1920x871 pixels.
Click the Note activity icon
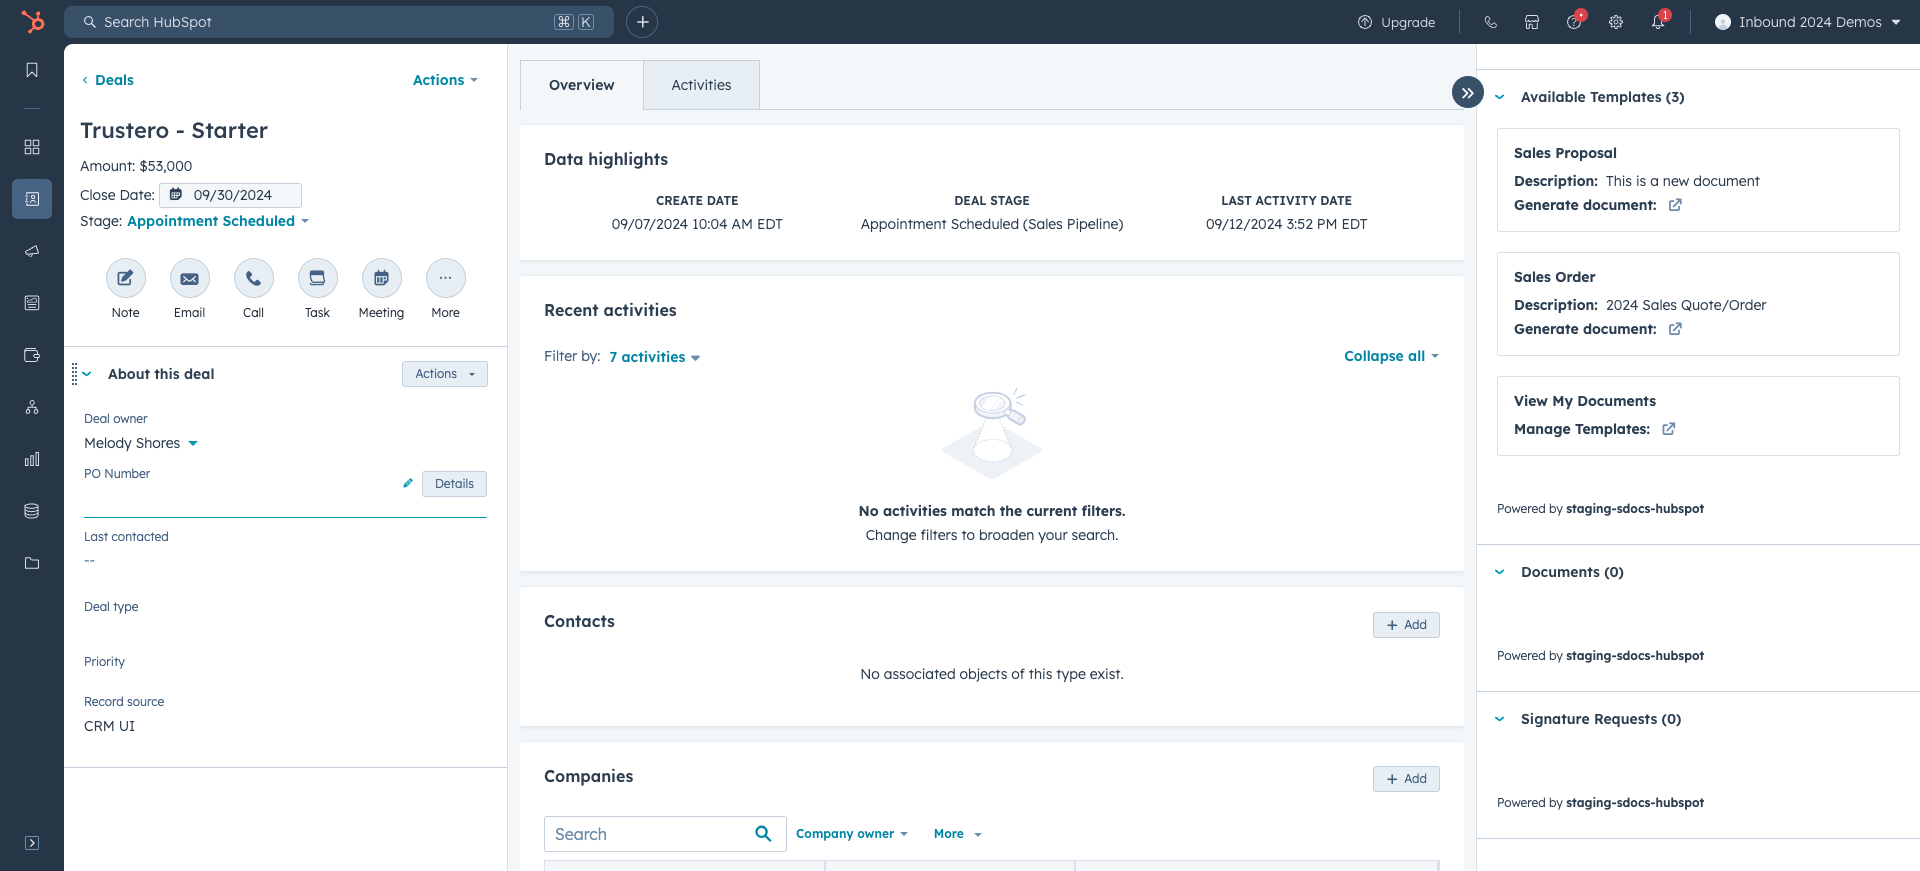126,278
